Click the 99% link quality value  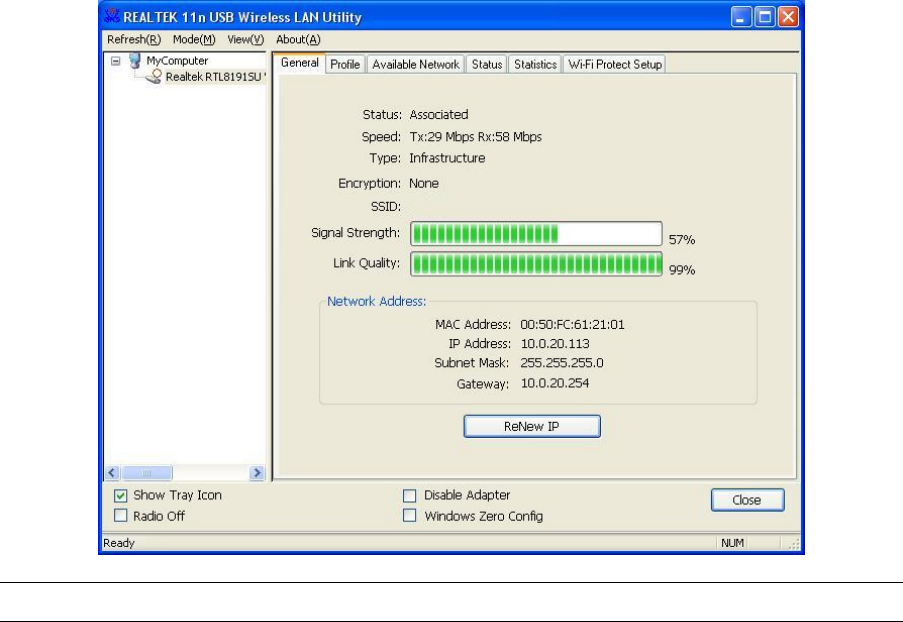pos(682,270)
